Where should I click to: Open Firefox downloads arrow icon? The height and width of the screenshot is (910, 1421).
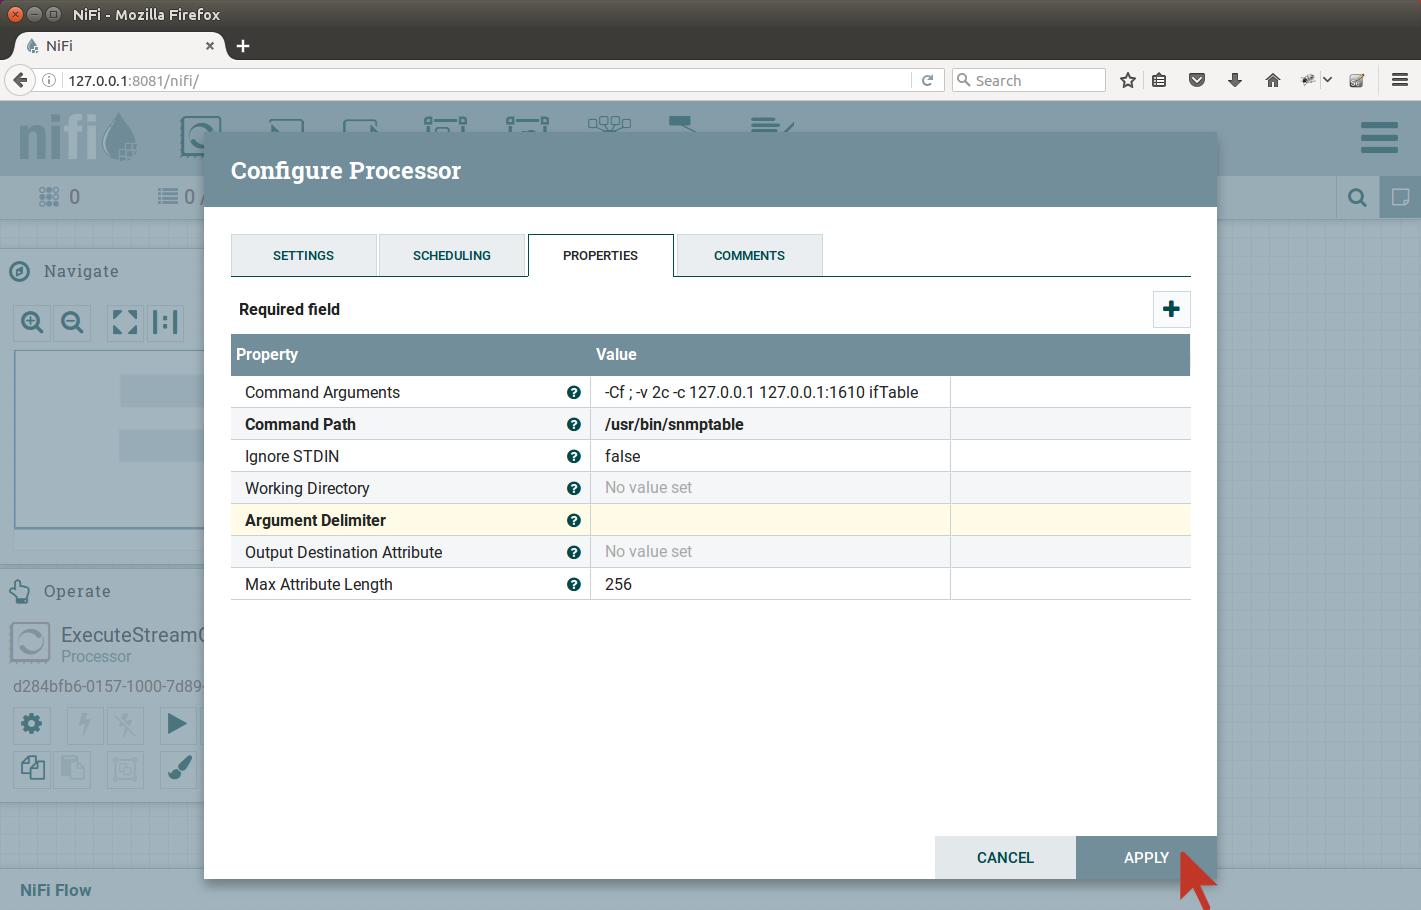[x=1235, y=80]
